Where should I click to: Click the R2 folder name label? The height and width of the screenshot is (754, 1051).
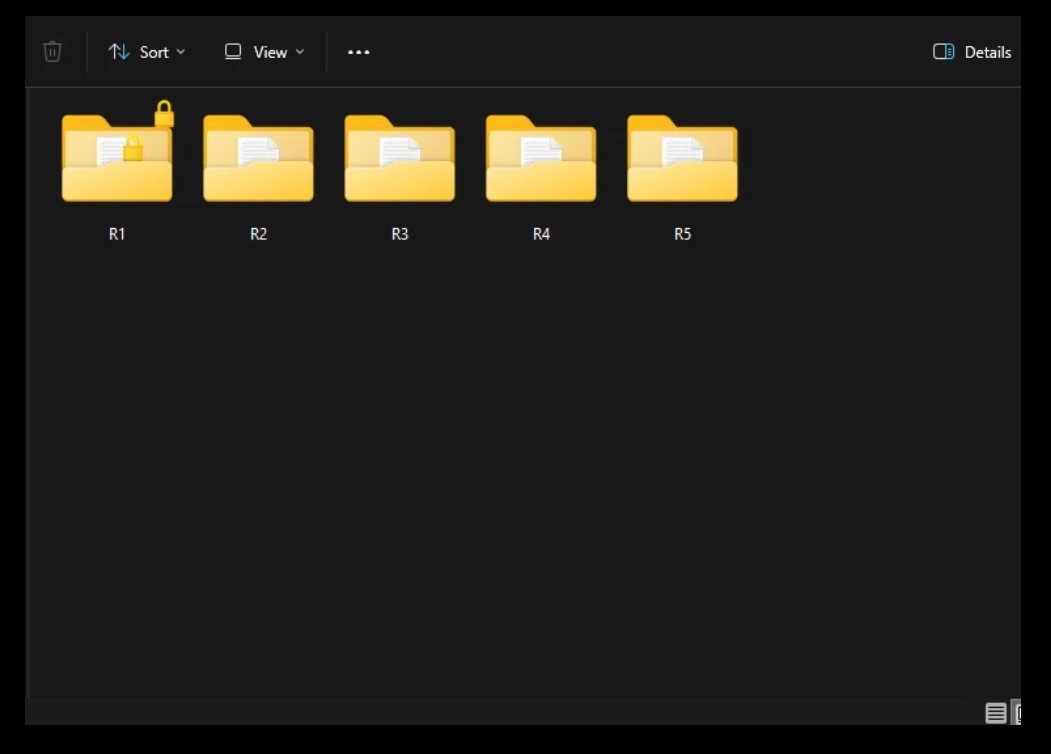click(x=258, y=234)
